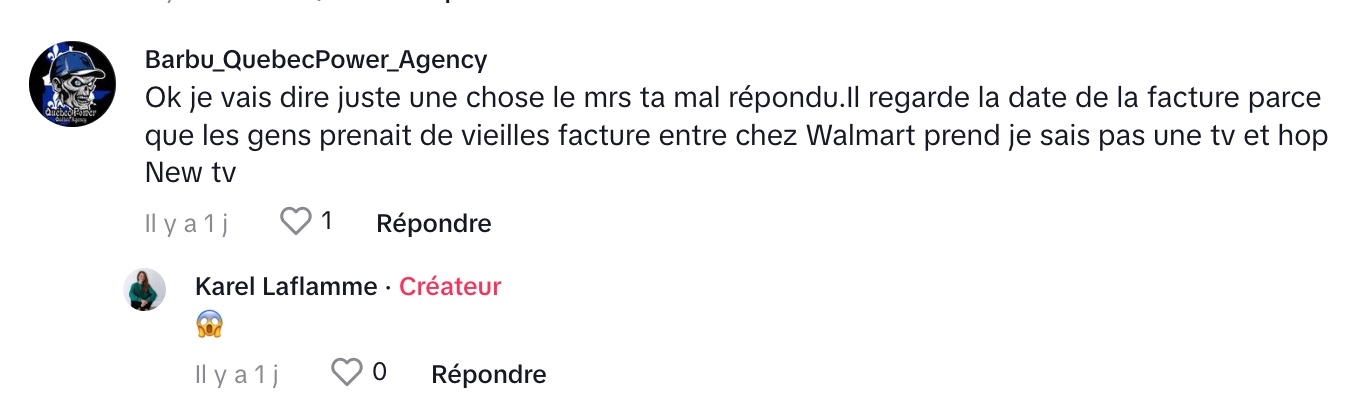
Task: Like Barbu_QuebecPower_Agency's comment with the heart icon
Action: pyautogui.click(x=295, y=222)
